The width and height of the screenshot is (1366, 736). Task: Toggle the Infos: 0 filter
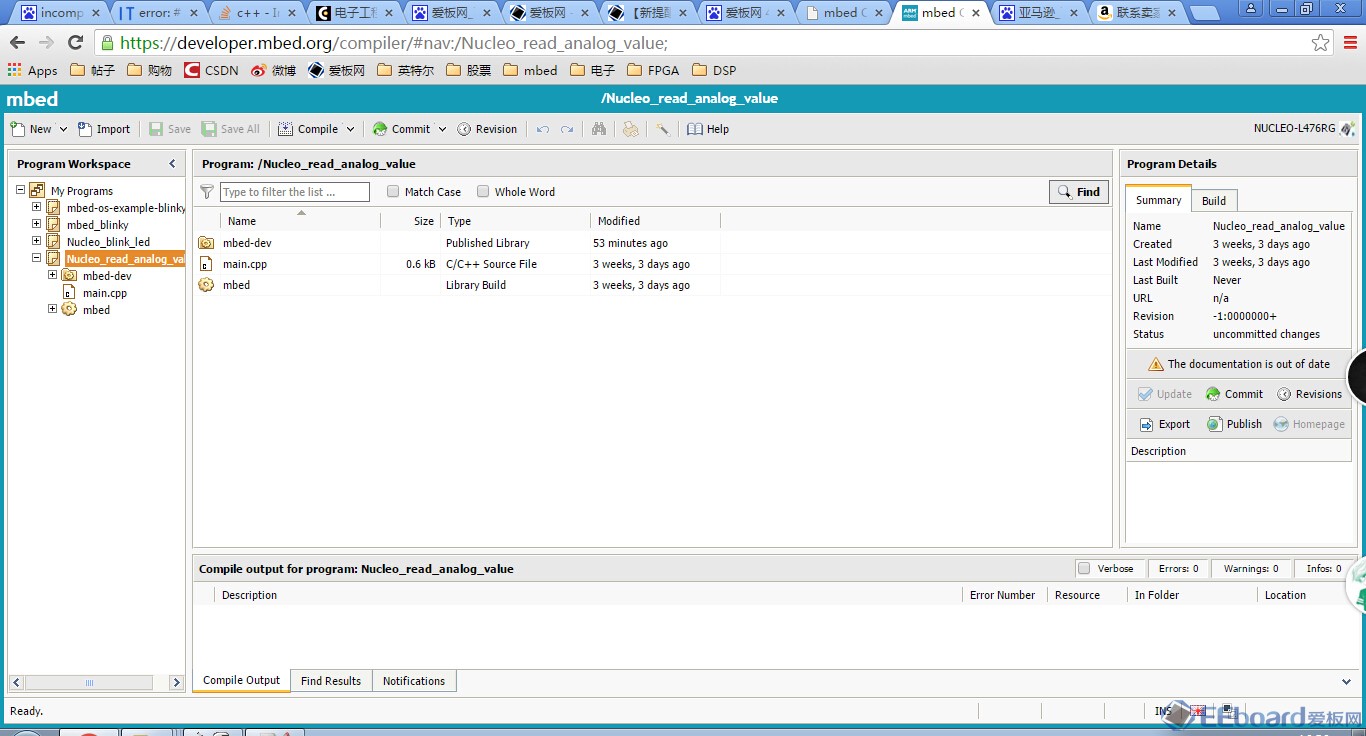pyautogui.click(x=1324, y=568)
